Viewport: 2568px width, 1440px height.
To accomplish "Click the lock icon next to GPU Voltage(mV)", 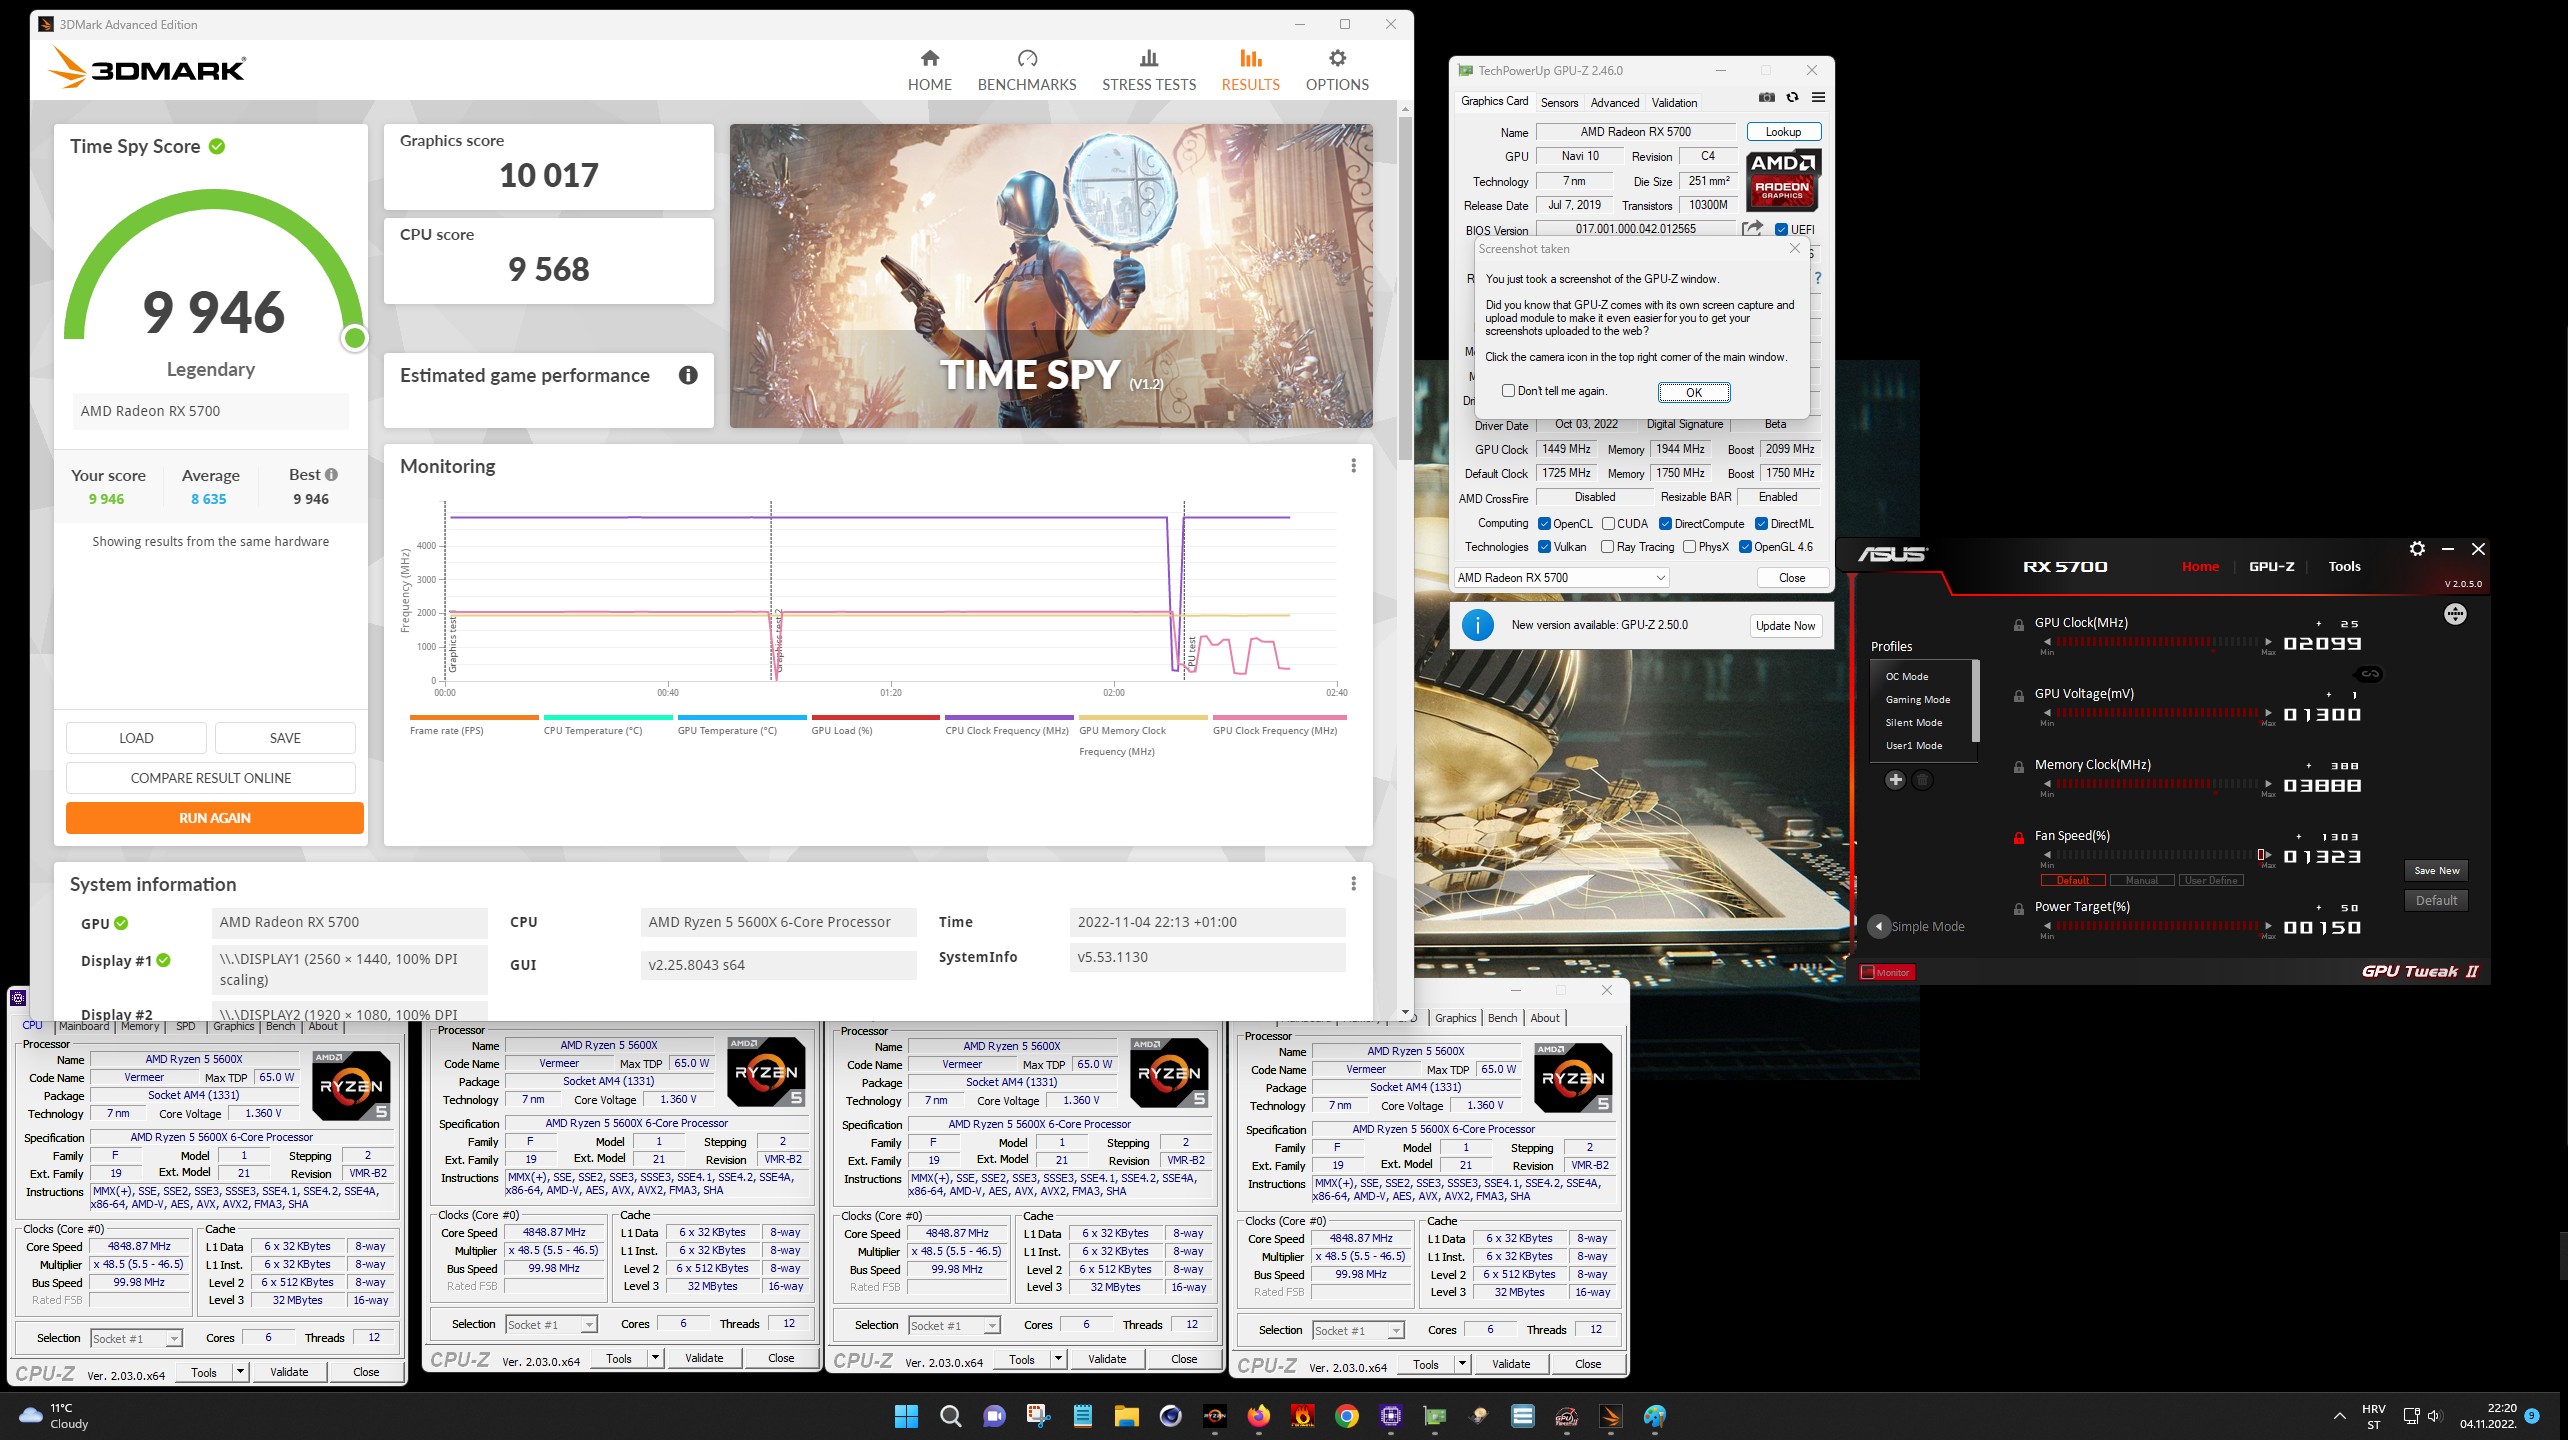I will (2019, 696).
